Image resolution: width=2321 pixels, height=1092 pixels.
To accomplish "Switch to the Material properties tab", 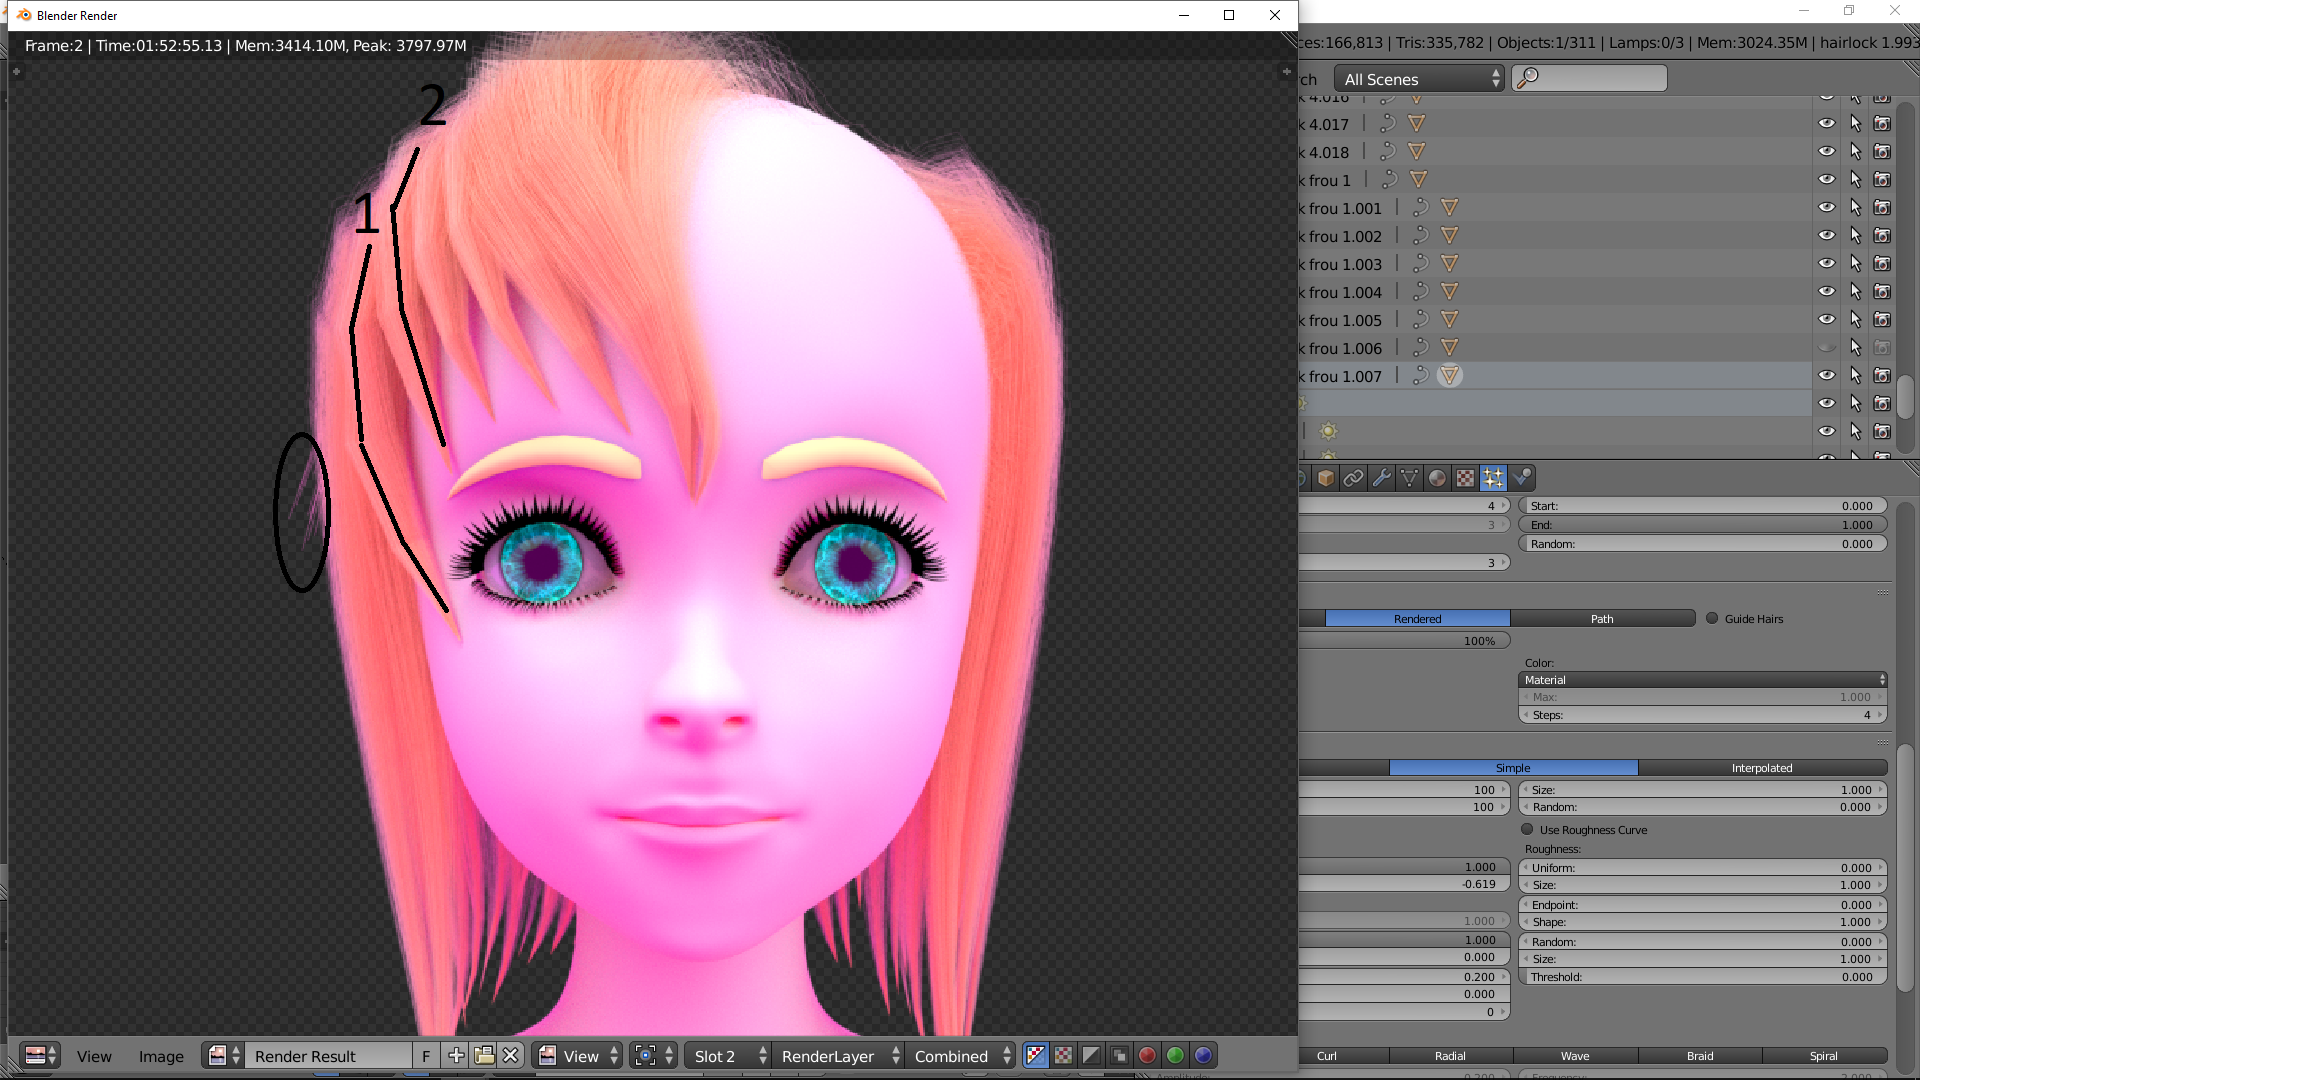I will pos(1437,478).
